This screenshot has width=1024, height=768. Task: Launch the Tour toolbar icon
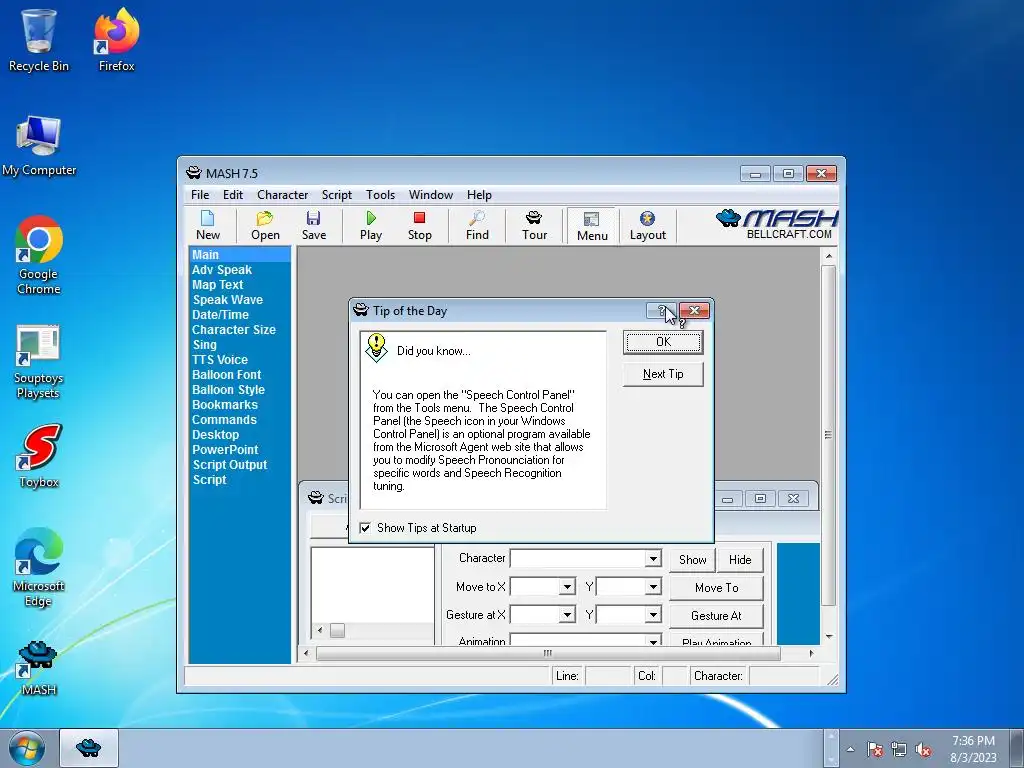[x=534, y=225]
